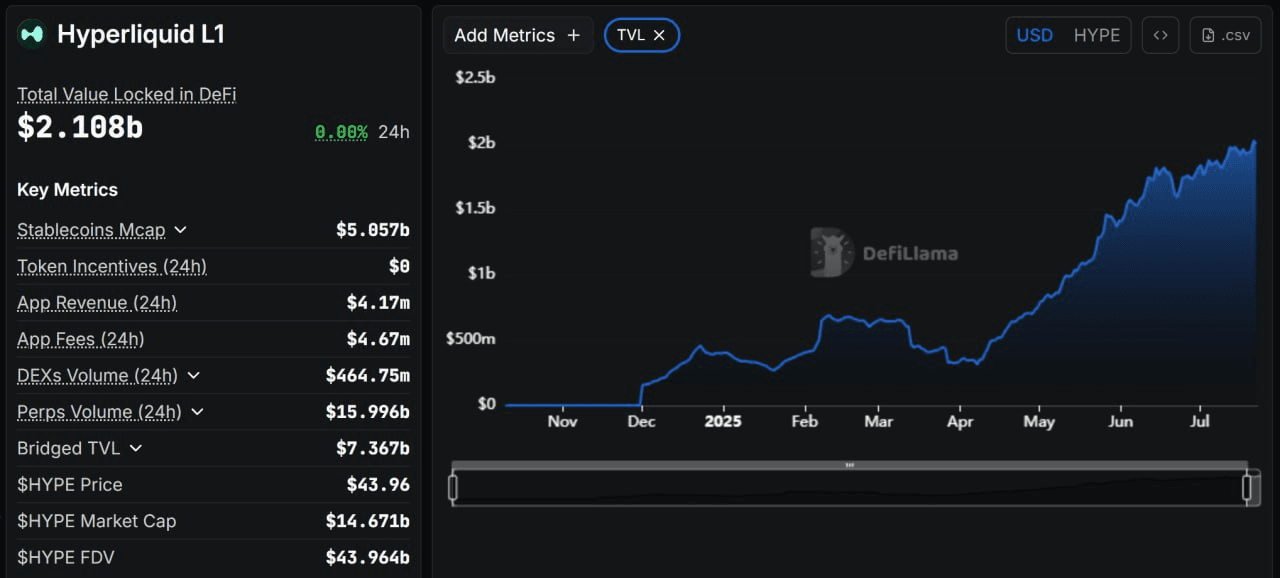1280x578 pixels.
Task: Grab the left handle of the range slider
Action: pyautogui.click(x=453, y=488)
